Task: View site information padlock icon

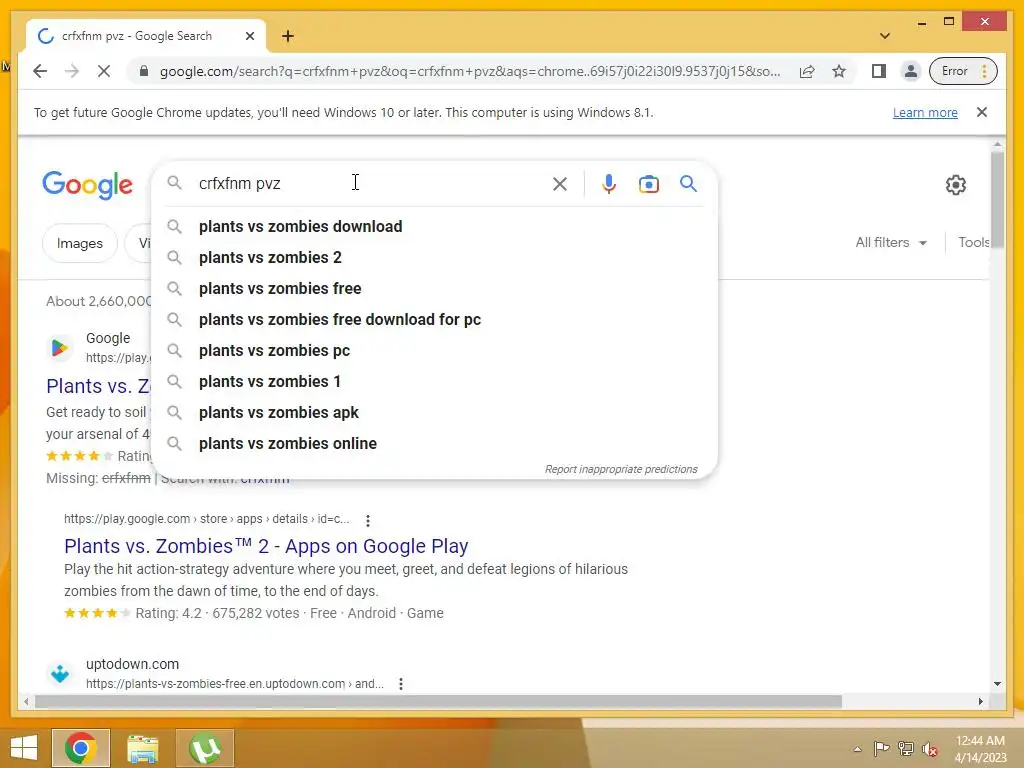Action: [x=144, y=71]
